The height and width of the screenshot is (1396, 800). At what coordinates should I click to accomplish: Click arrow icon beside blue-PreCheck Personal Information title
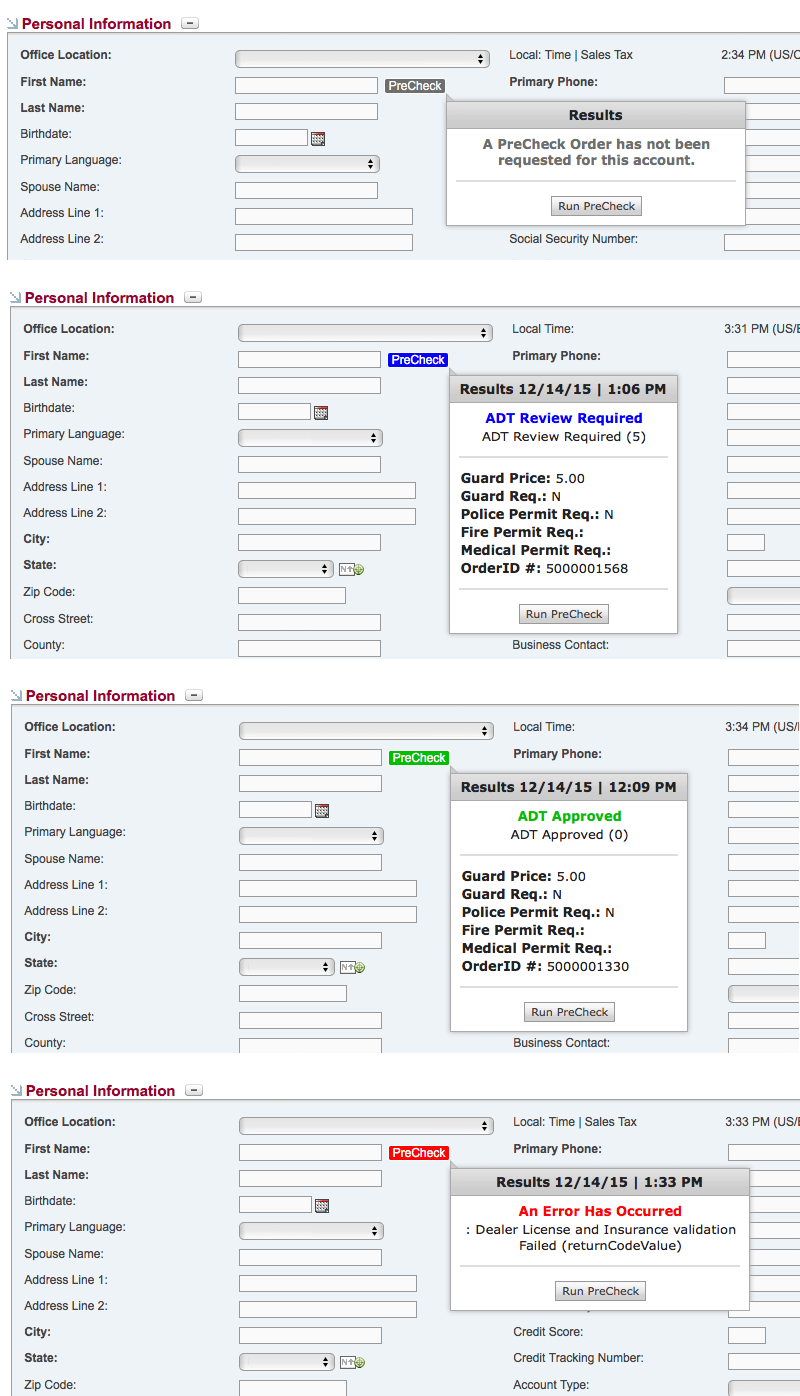coord(15,298)
